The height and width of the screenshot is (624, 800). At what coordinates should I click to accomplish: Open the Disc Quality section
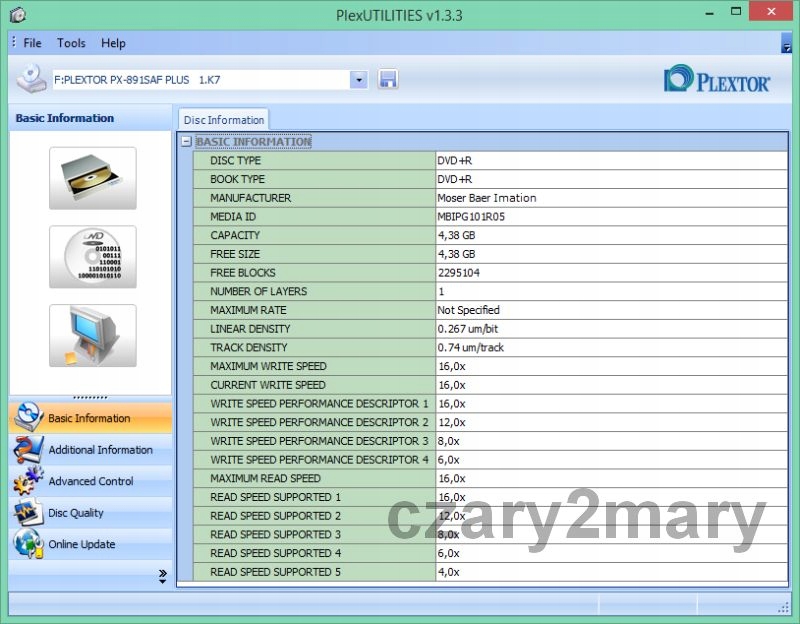tap(76, 513)
